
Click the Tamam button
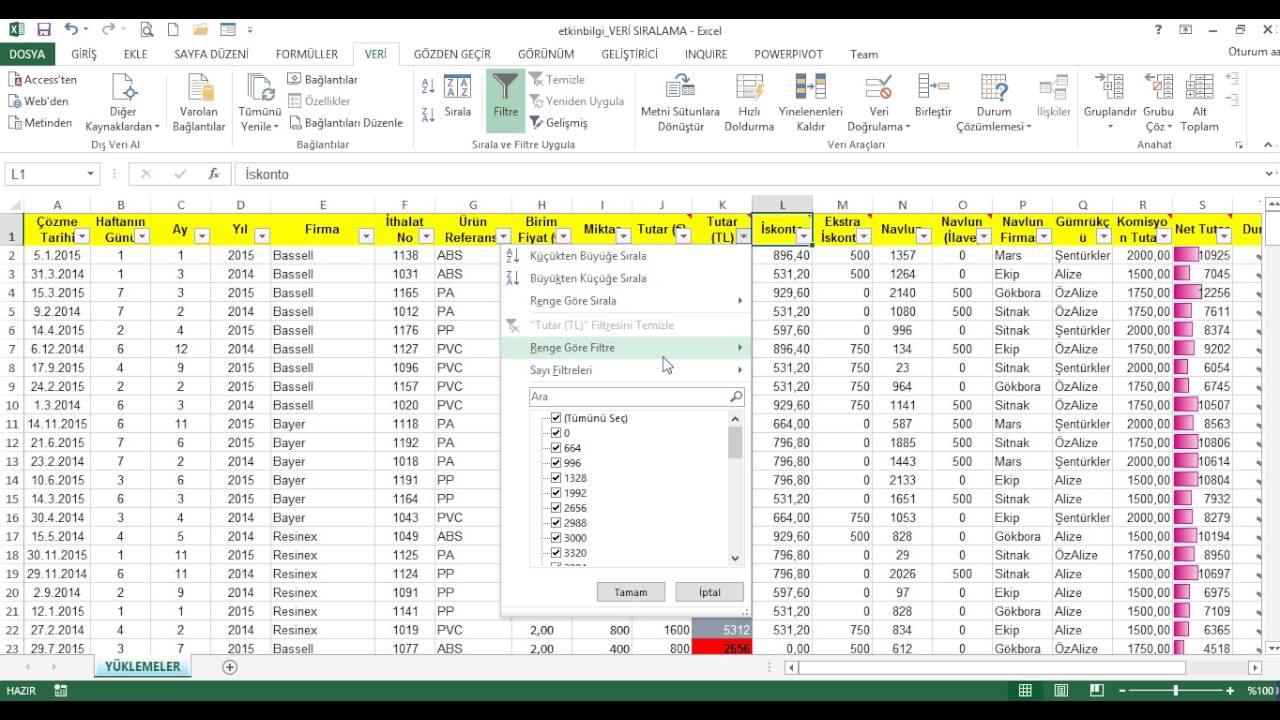pyautogui.click(x=631, y=592)
